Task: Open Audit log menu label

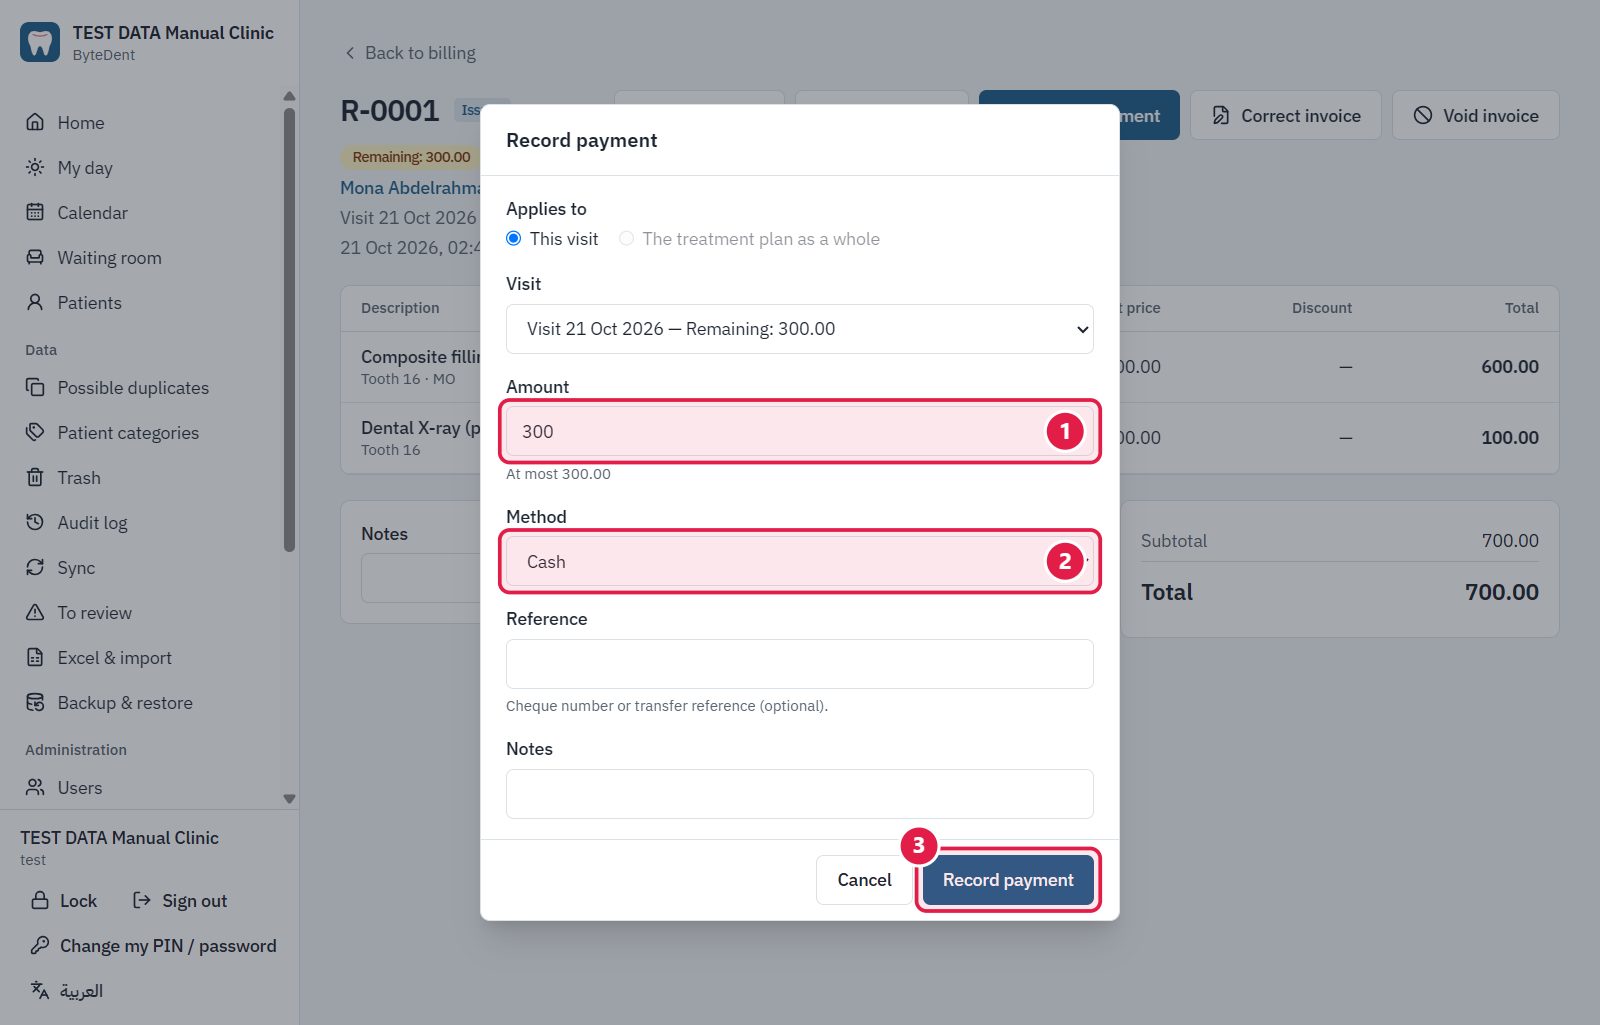Action: [92, 522]
